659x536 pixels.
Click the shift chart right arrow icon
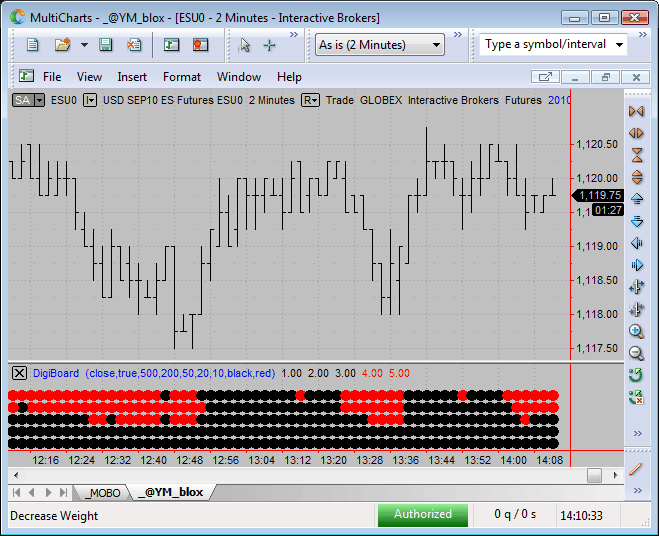point(637,265)
